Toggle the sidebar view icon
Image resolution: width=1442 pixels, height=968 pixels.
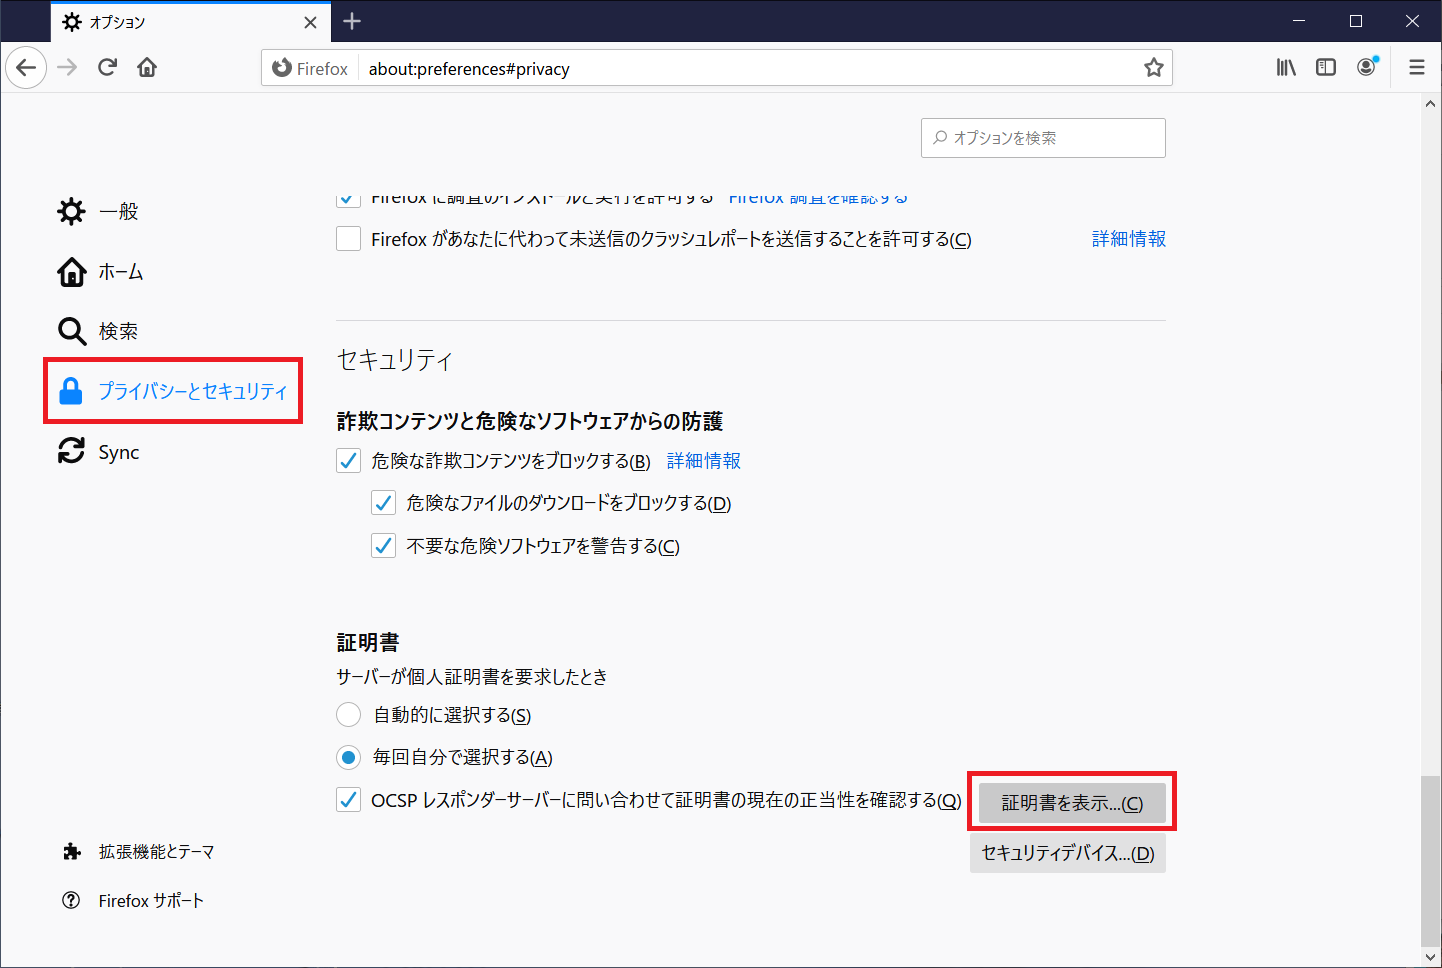1325,68
